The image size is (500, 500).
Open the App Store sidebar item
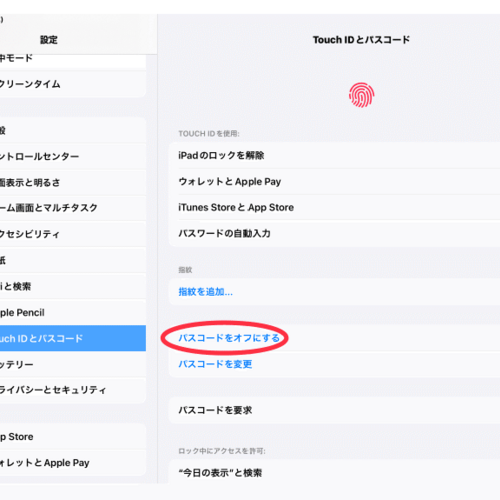coord(73,437)
